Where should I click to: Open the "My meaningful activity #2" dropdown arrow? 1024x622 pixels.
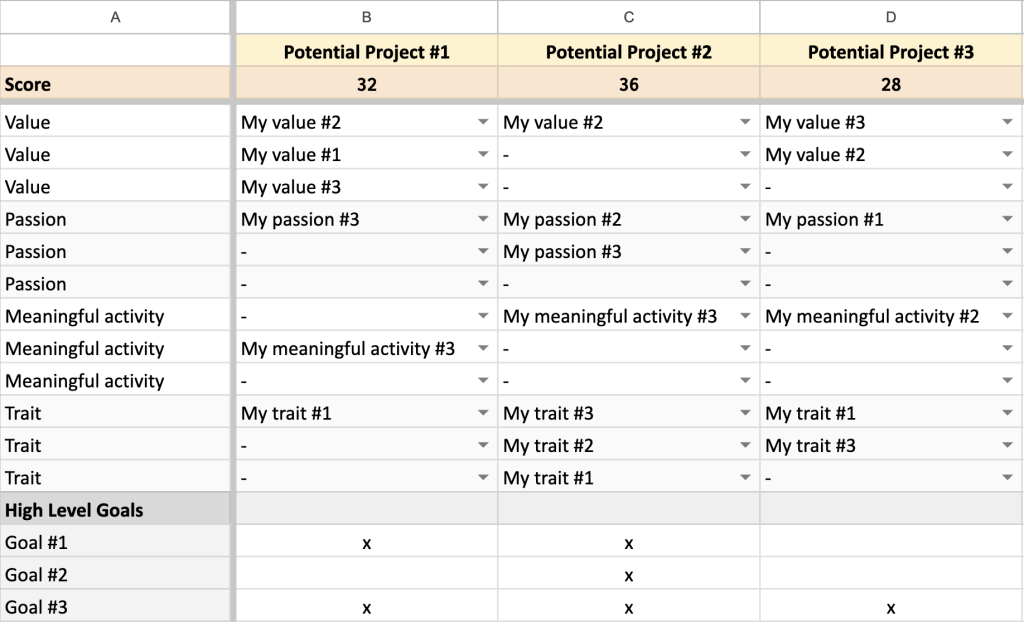[1007, 317]
